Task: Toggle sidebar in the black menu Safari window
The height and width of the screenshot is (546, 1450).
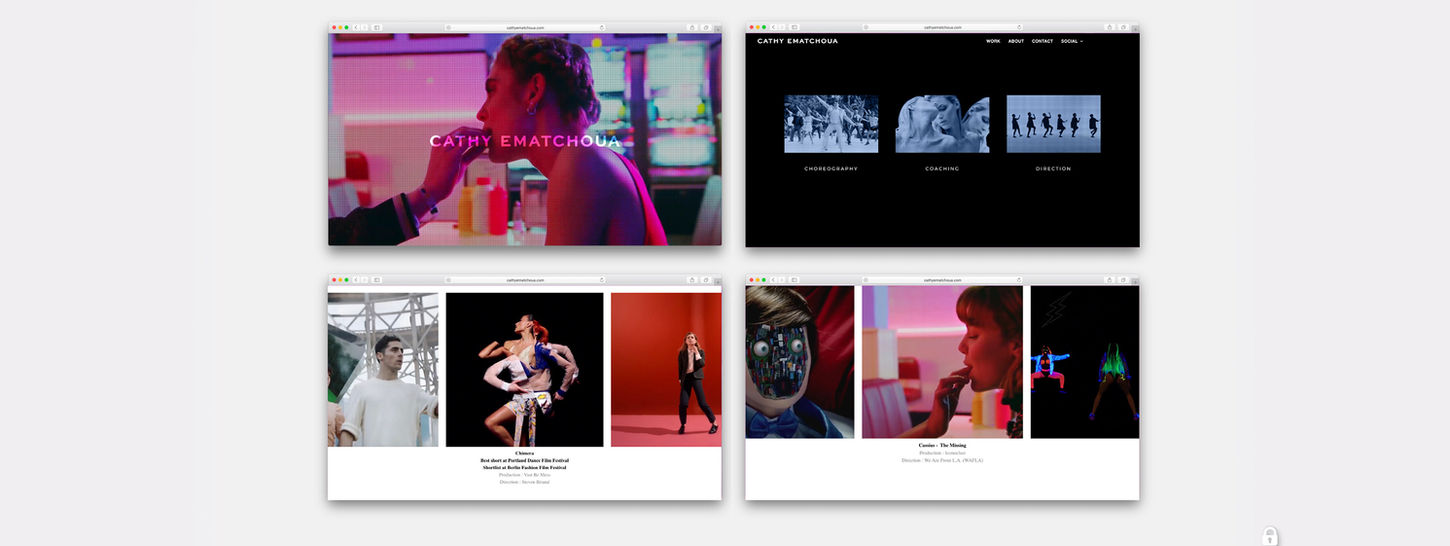Action: (794, 28)
